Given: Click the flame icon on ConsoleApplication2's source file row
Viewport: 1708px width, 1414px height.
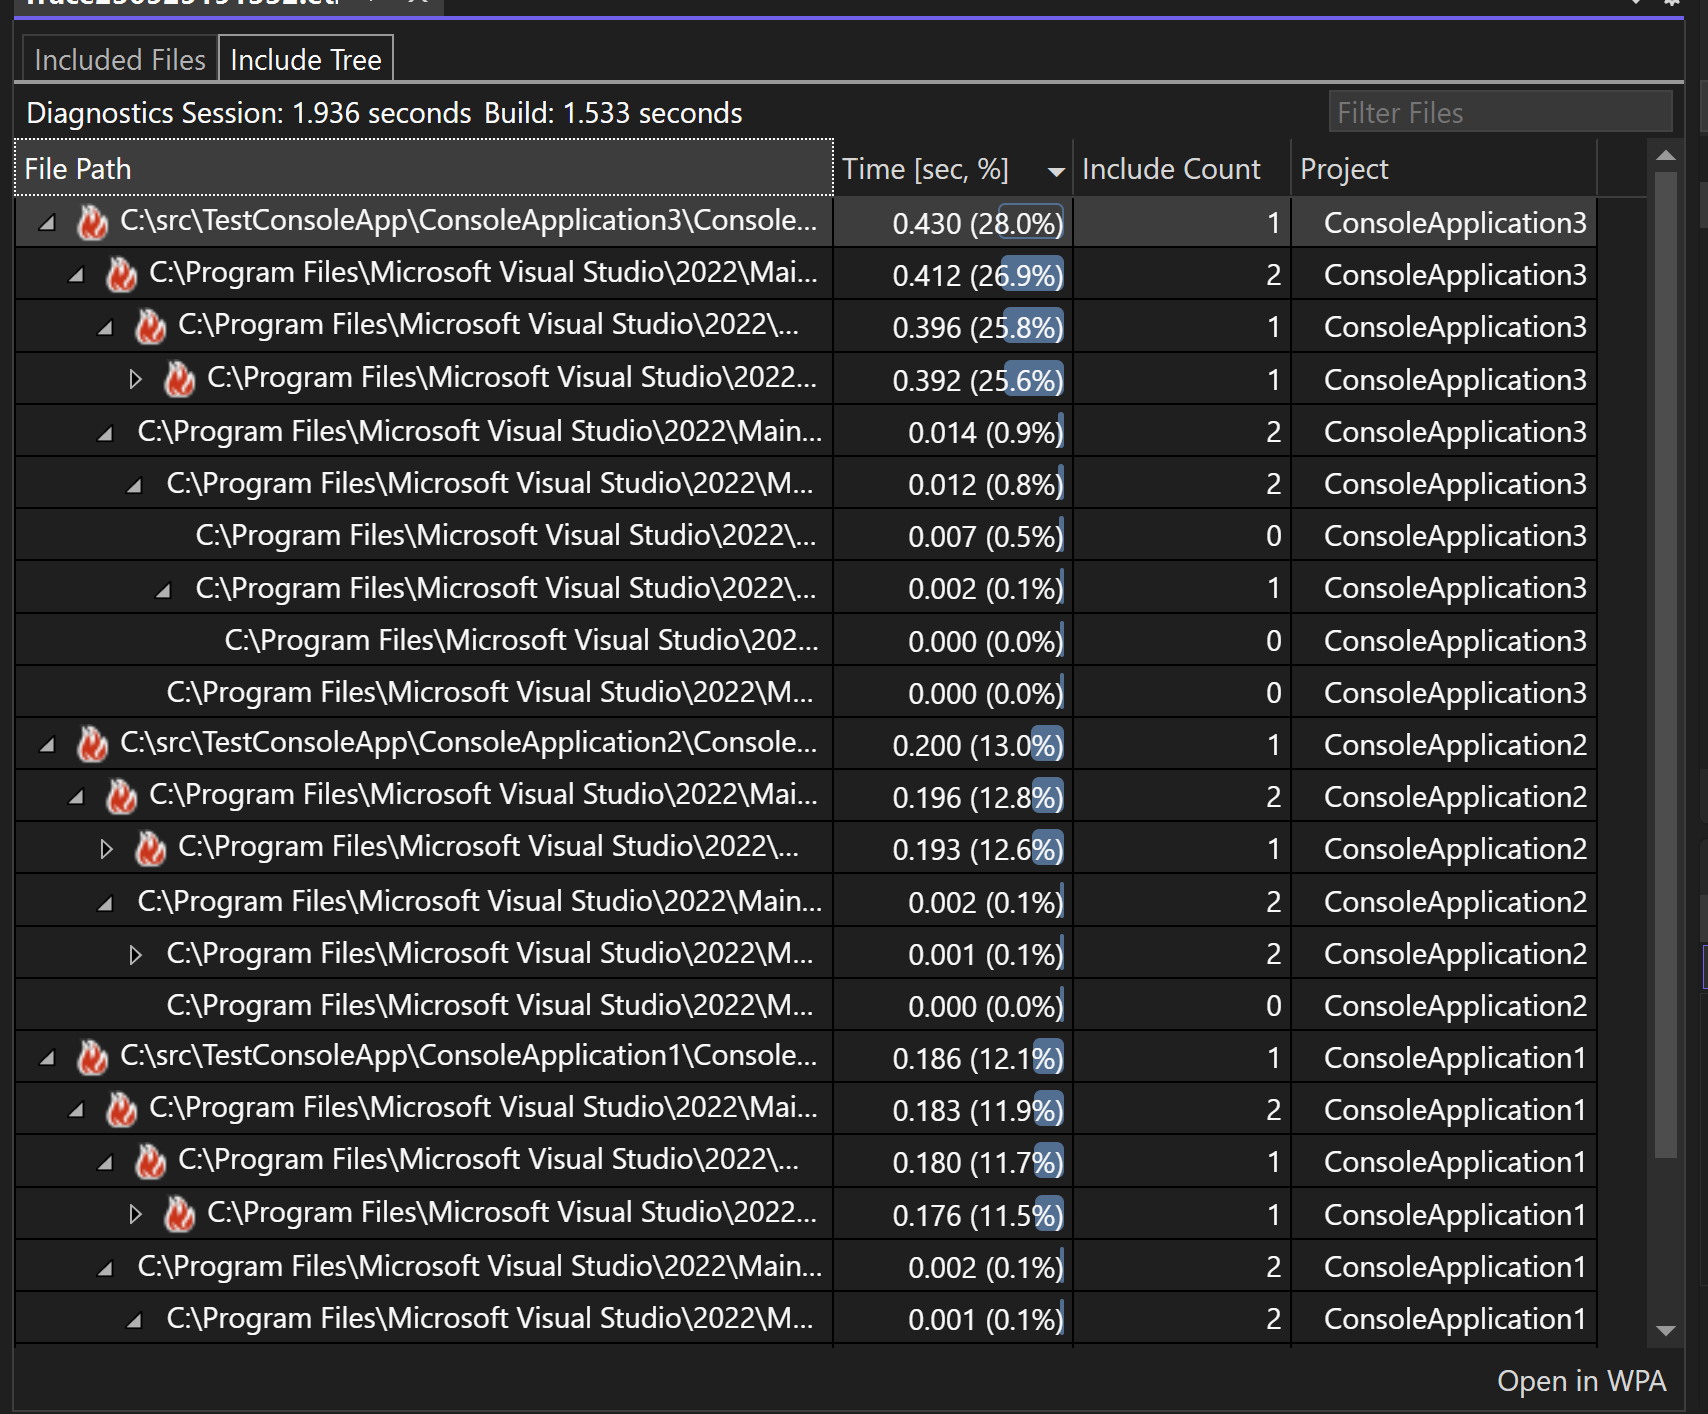Looking at the screenshot, I should (92, 743).
